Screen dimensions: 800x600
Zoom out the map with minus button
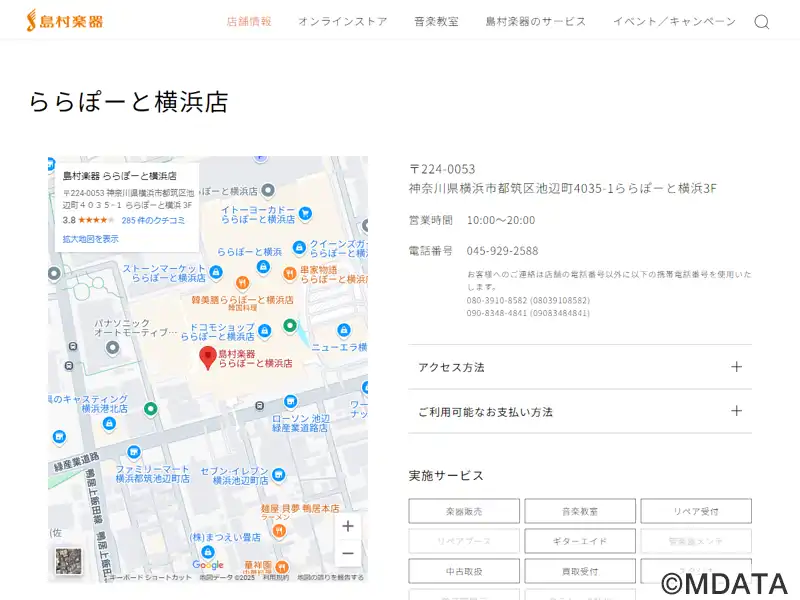[348, 553]
